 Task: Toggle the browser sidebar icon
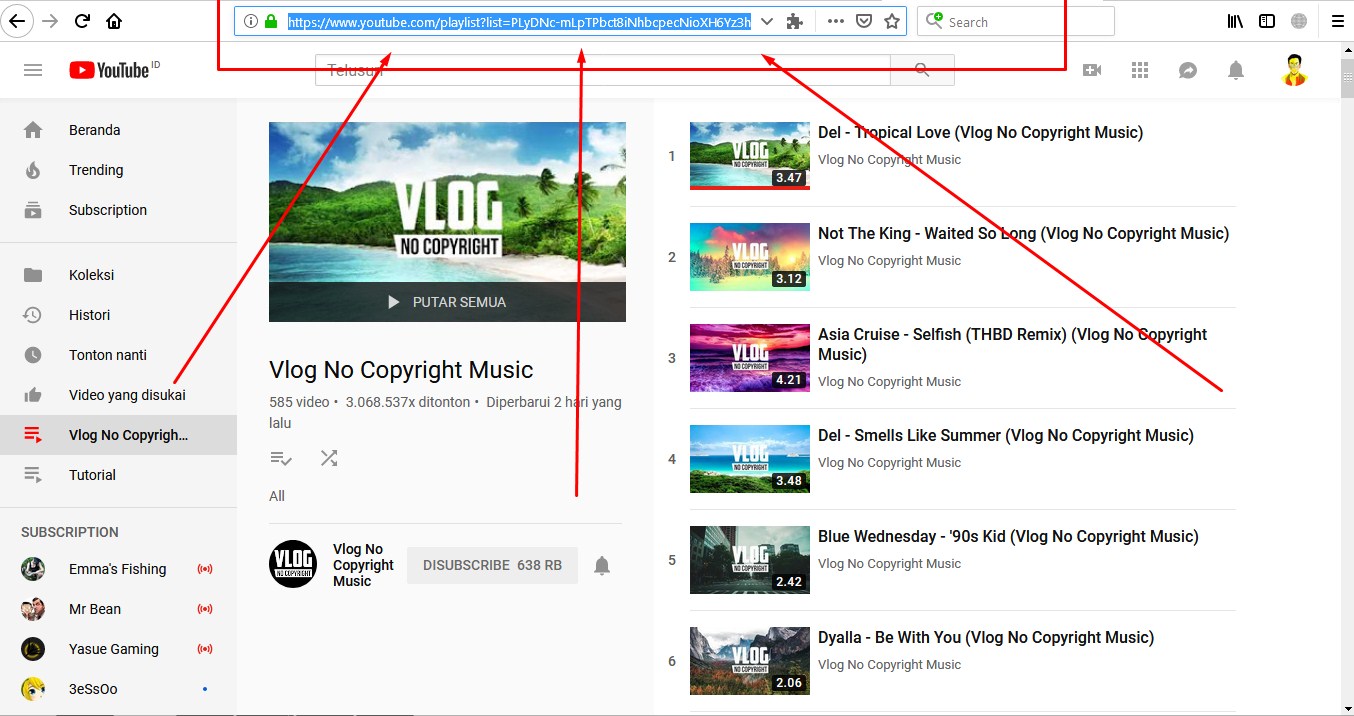pos(1267,21)
